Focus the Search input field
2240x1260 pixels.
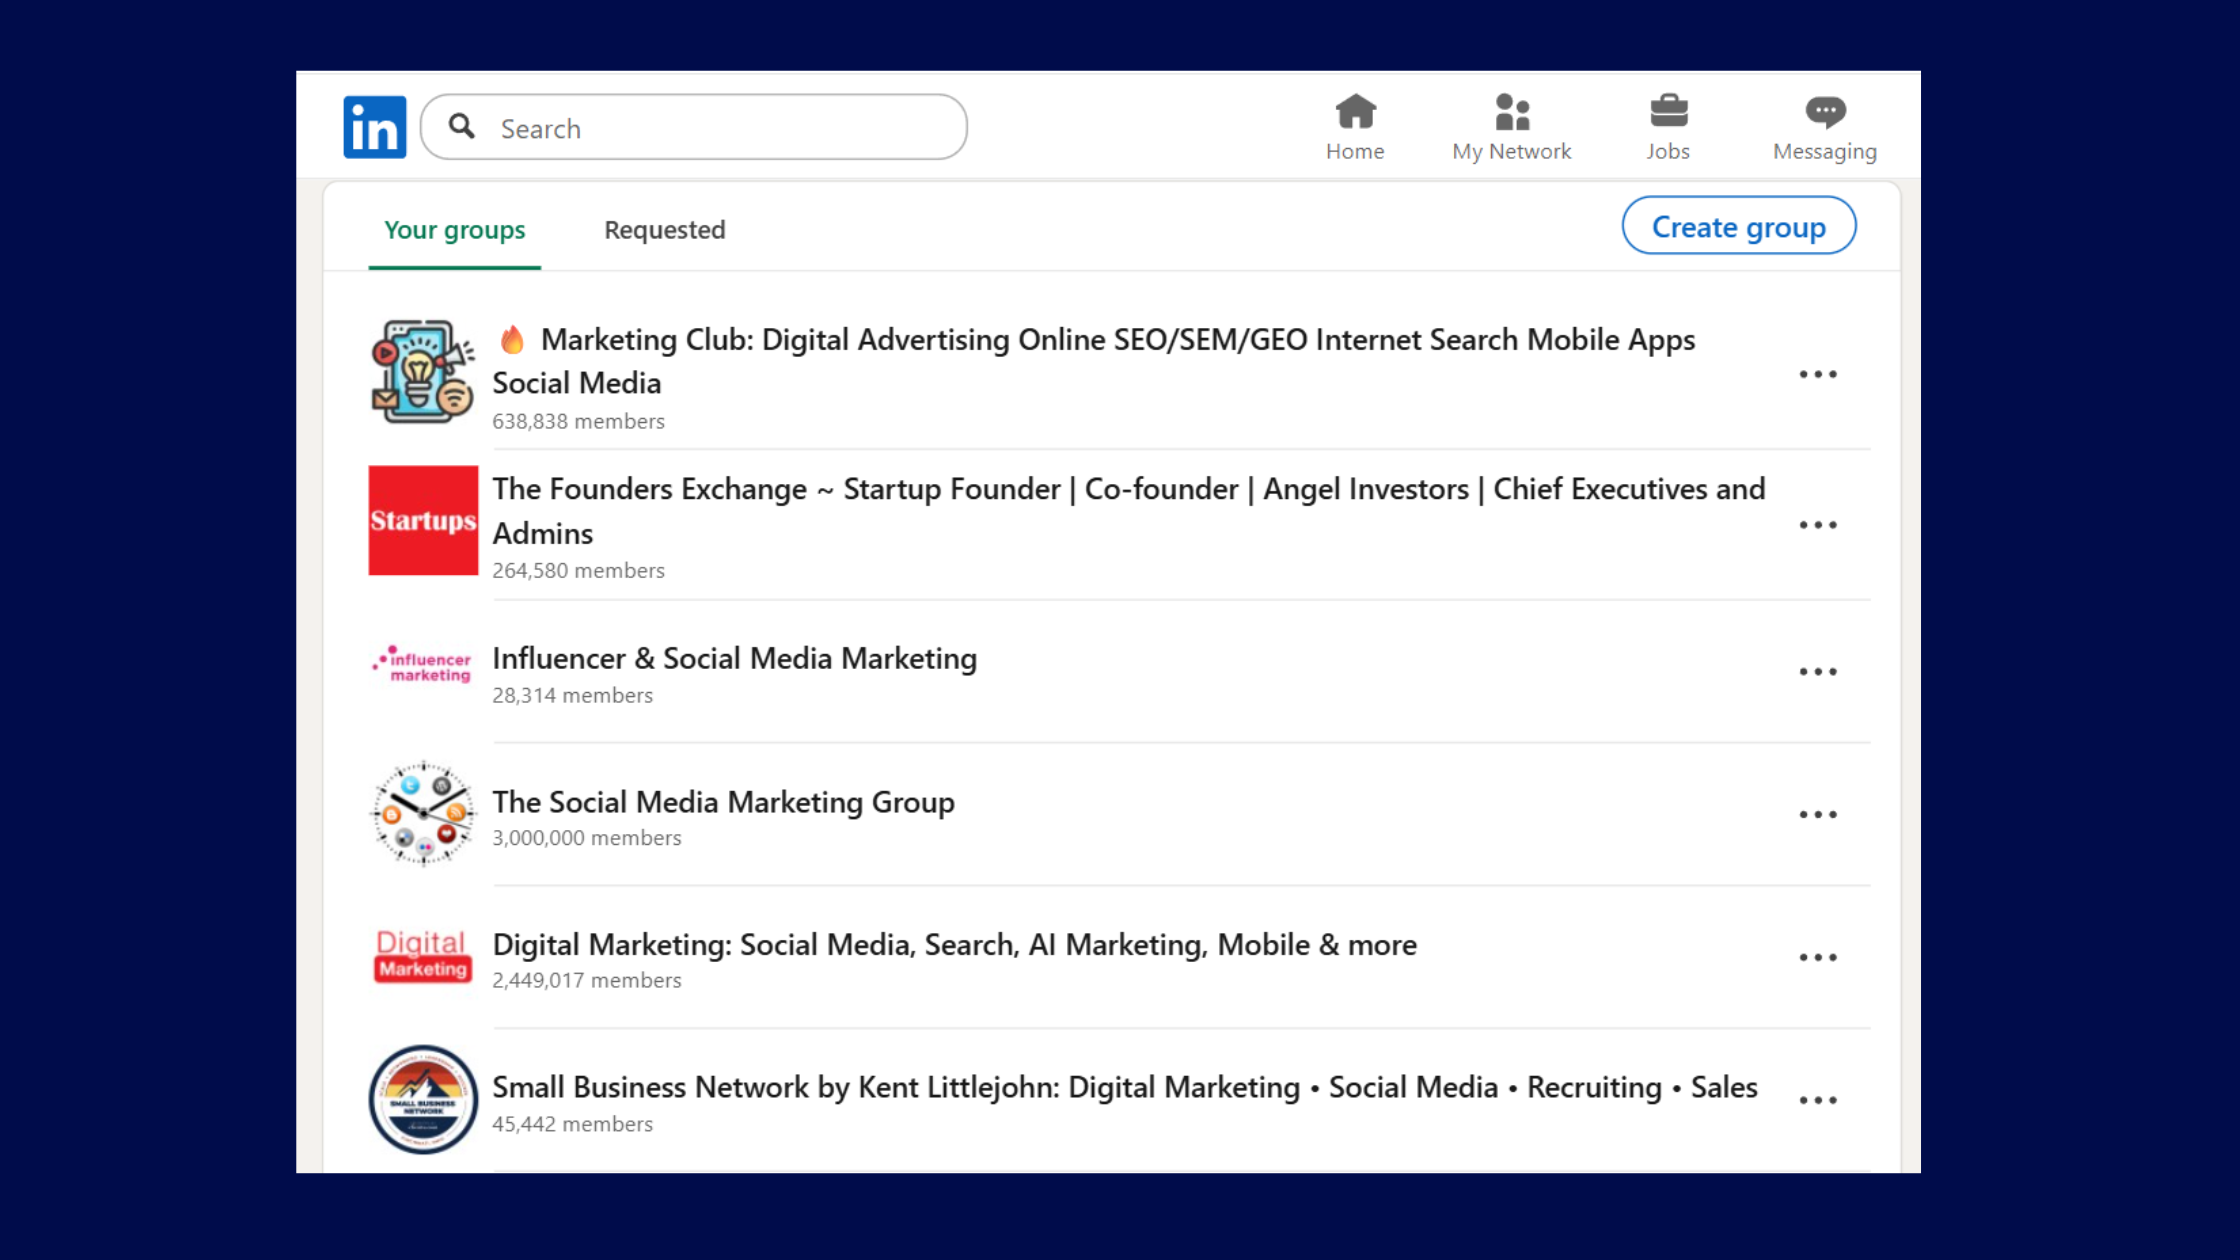click(x=694, y=127)
